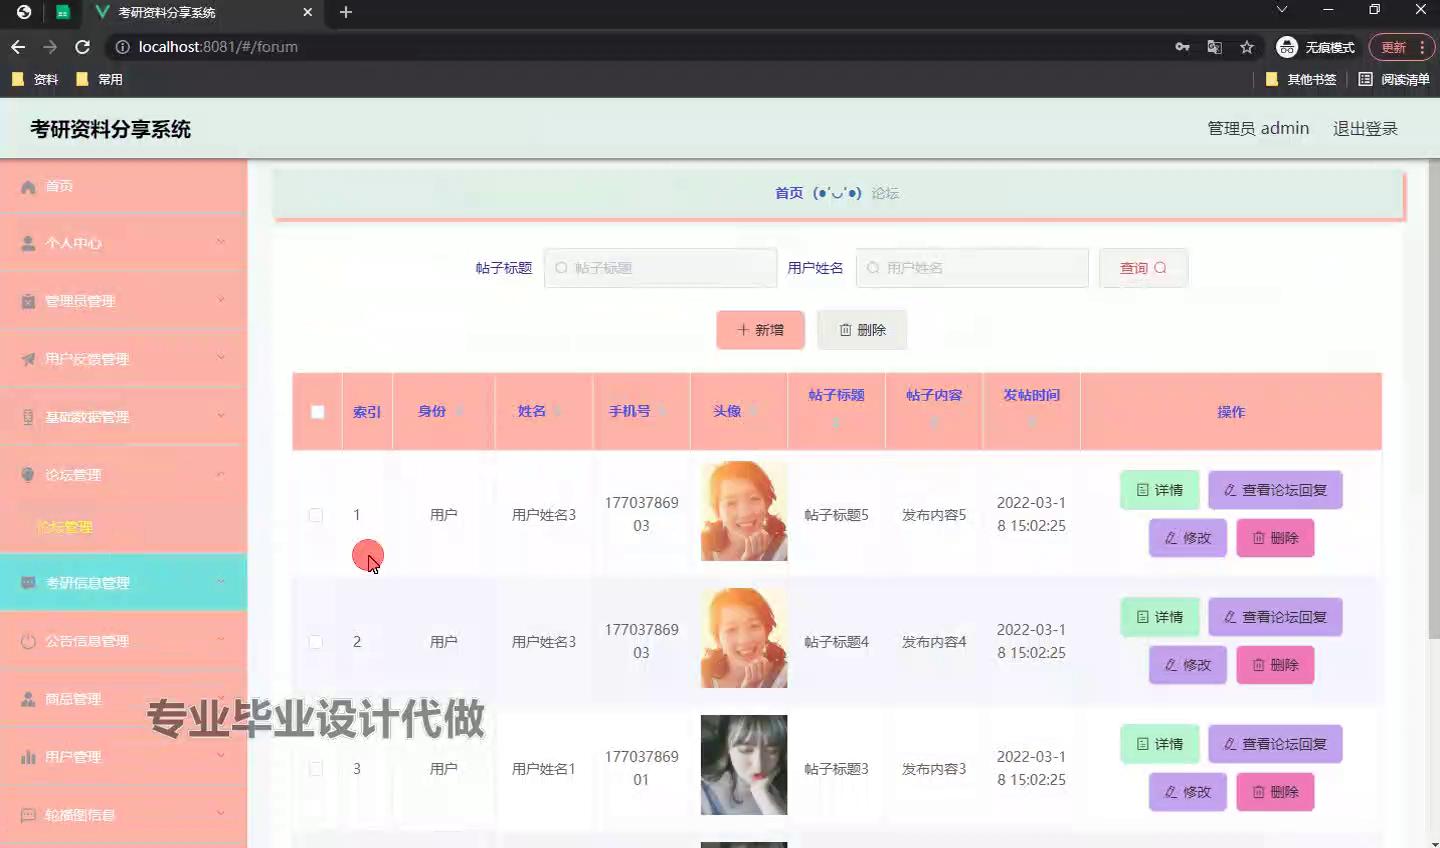
Task: Click the 删除 button next to 新增
Action: point(862,330)
